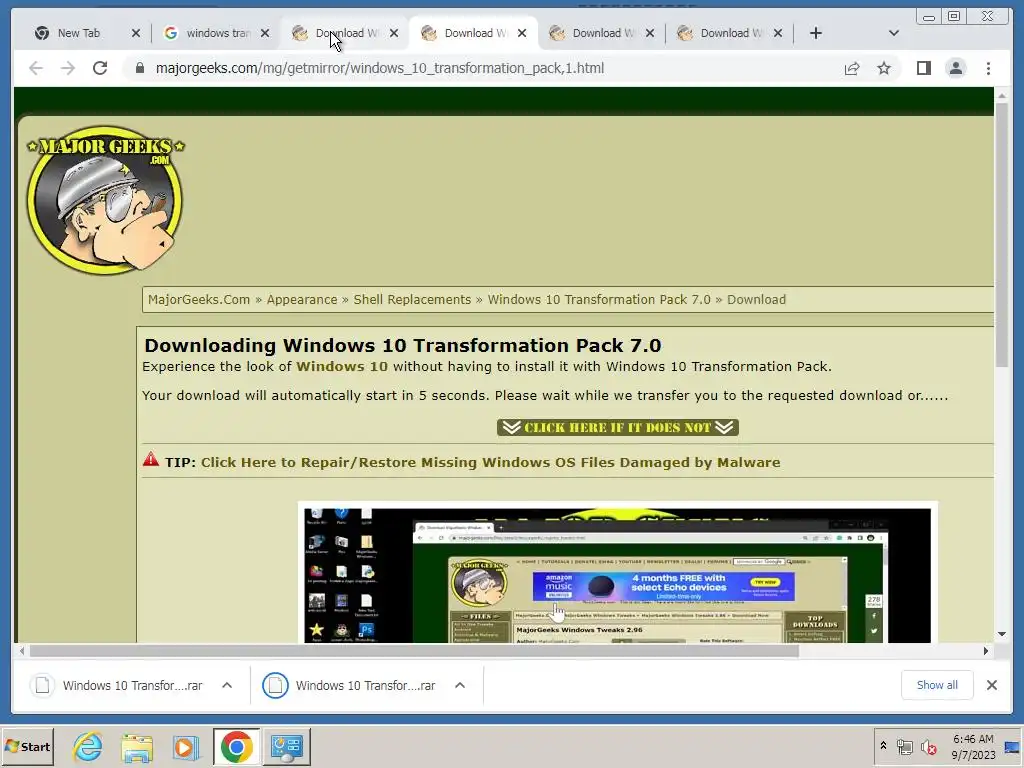Screen dimensions: 1024x768
Task: Click the MajorGeeks logo
Action: (x=105, y=200)
